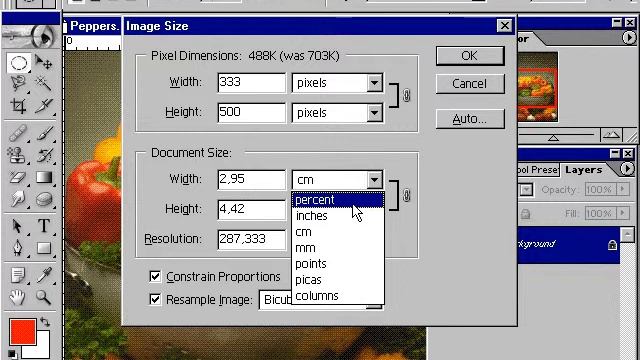
Task: Select the Elliptical Marquee tool
Action: coord(18,62)
